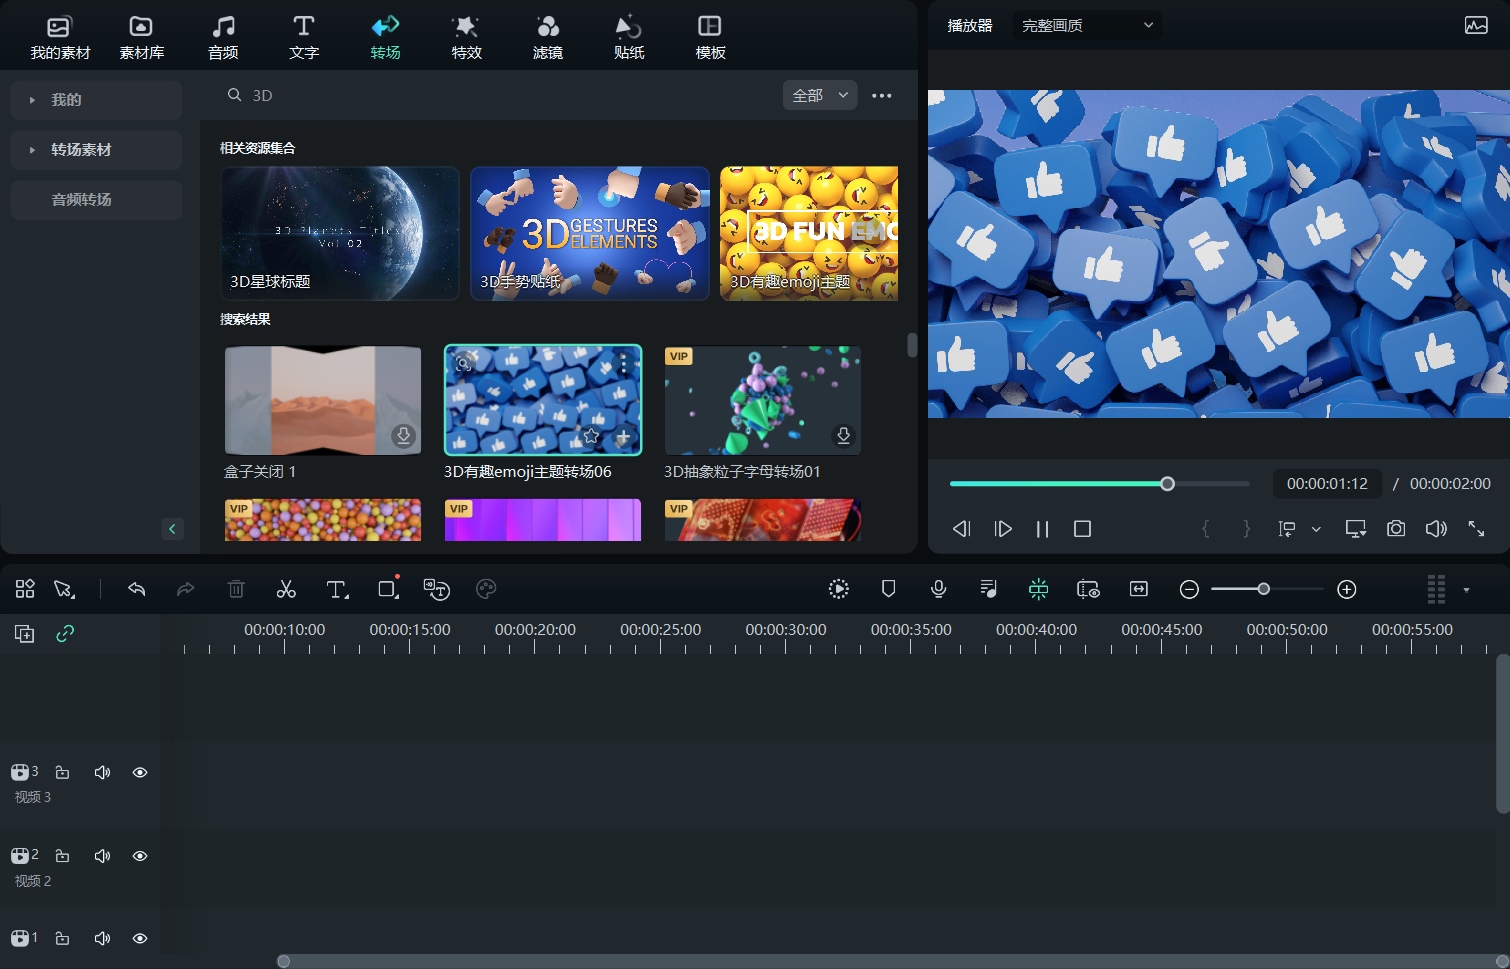Take a snapshot with the camera icon

pyautogui.click(x=1396, y=528)
